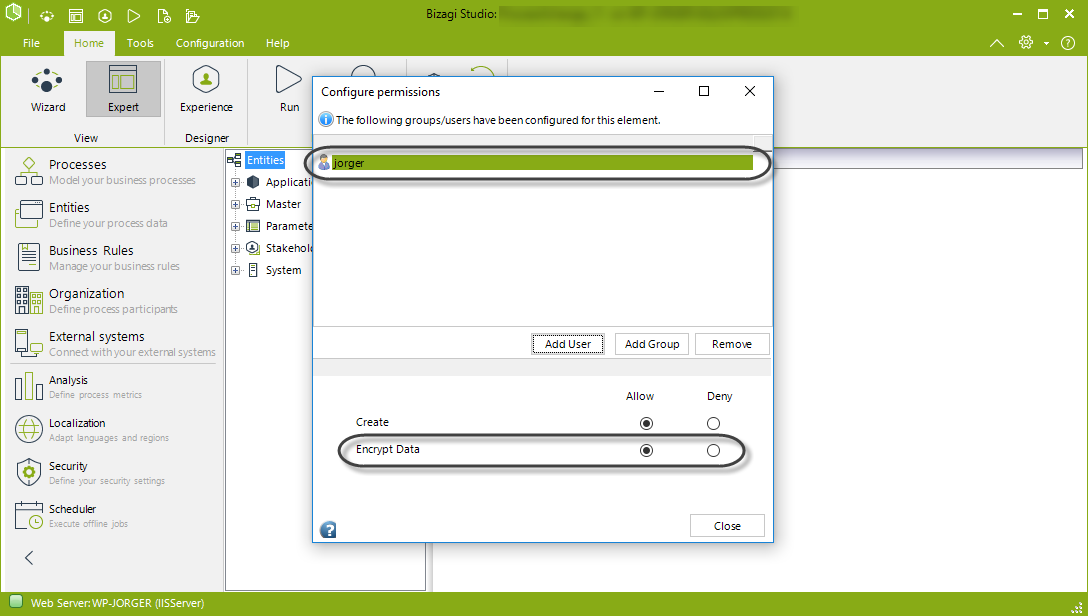
Task: Select the System tree item
Action: tap(283, 270)
